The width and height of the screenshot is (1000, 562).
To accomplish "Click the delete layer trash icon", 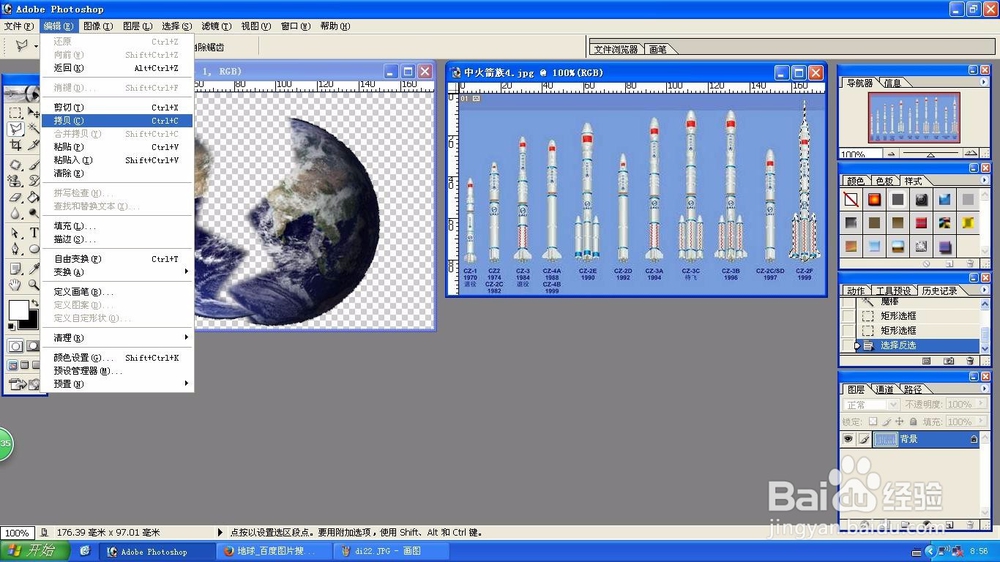I will pos(971,525).
